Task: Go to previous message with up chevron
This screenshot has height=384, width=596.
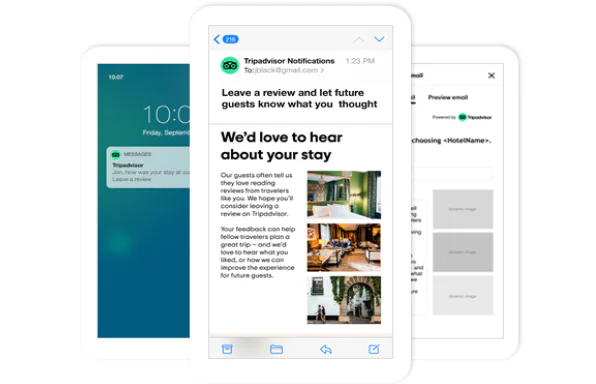Action: pyautogui.click(x=358, y=40)
